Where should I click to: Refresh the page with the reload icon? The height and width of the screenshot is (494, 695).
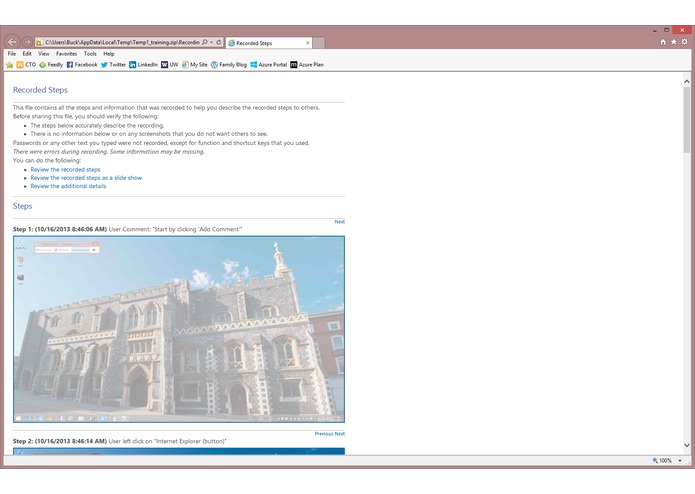[x=219, y=43]
